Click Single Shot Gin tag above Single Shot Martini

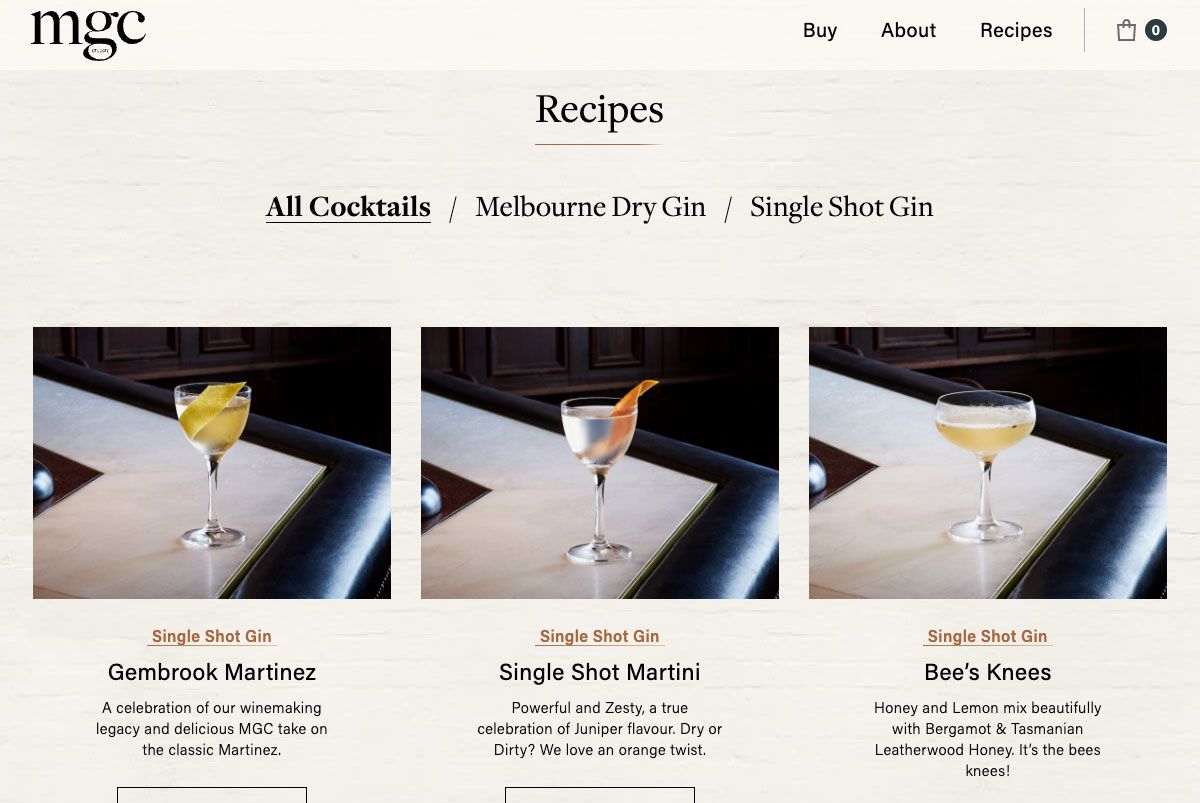[x=600, y=636]
